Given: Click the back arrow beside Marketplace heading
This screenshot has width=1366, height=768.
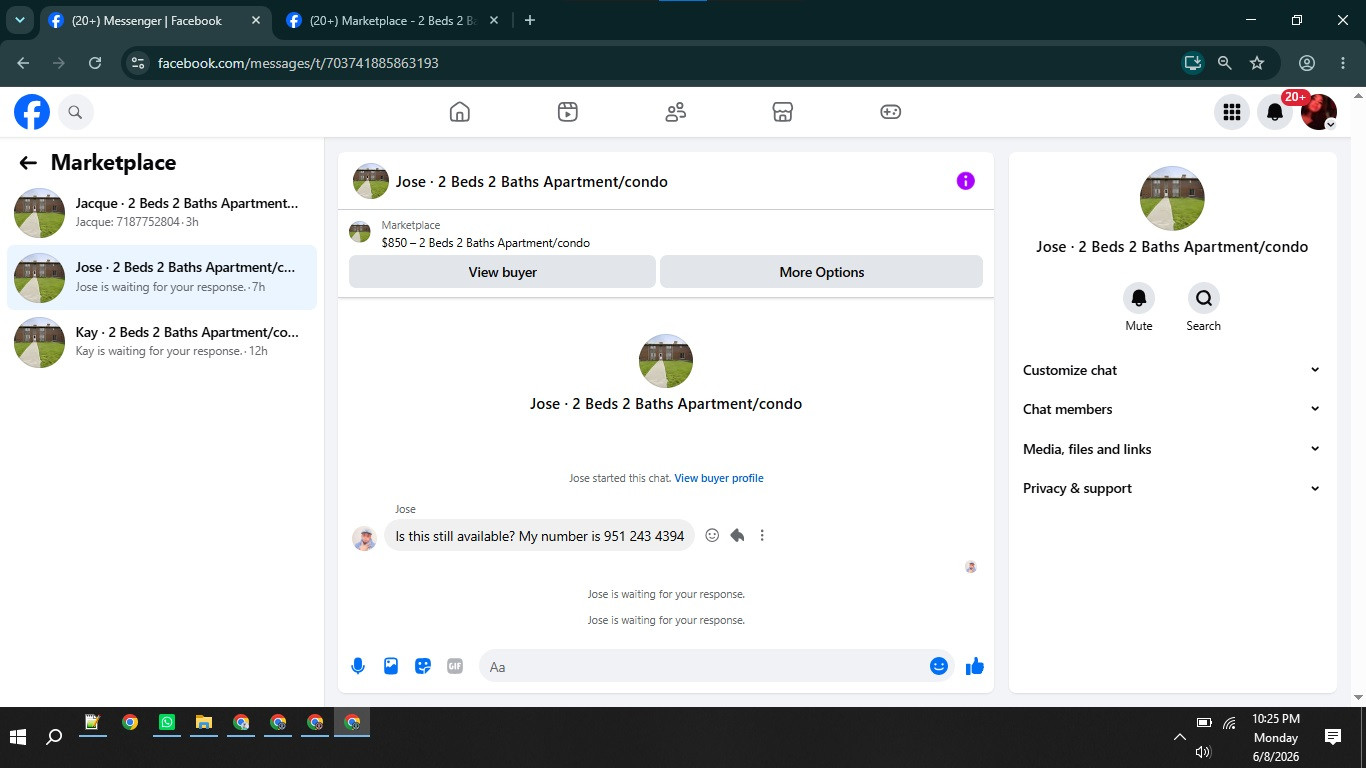Looking at the screenshot, I should (28, 163).
